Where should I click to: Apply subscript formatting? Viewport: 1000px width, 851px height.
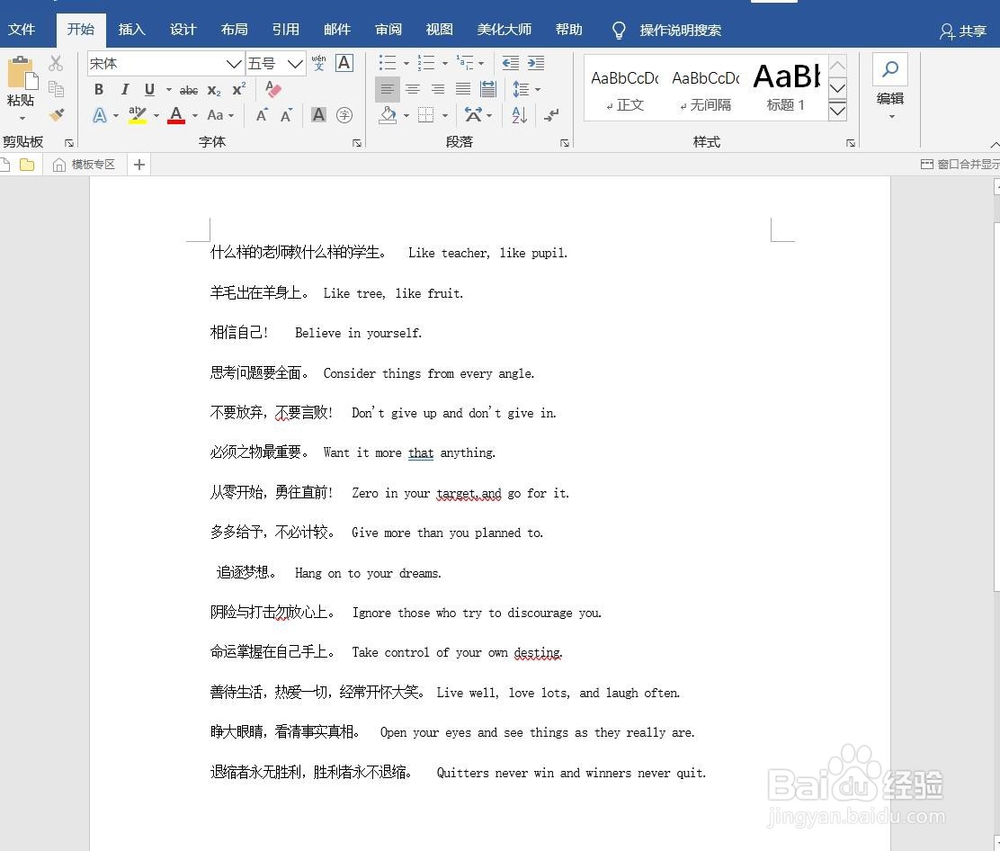point(216,90)
